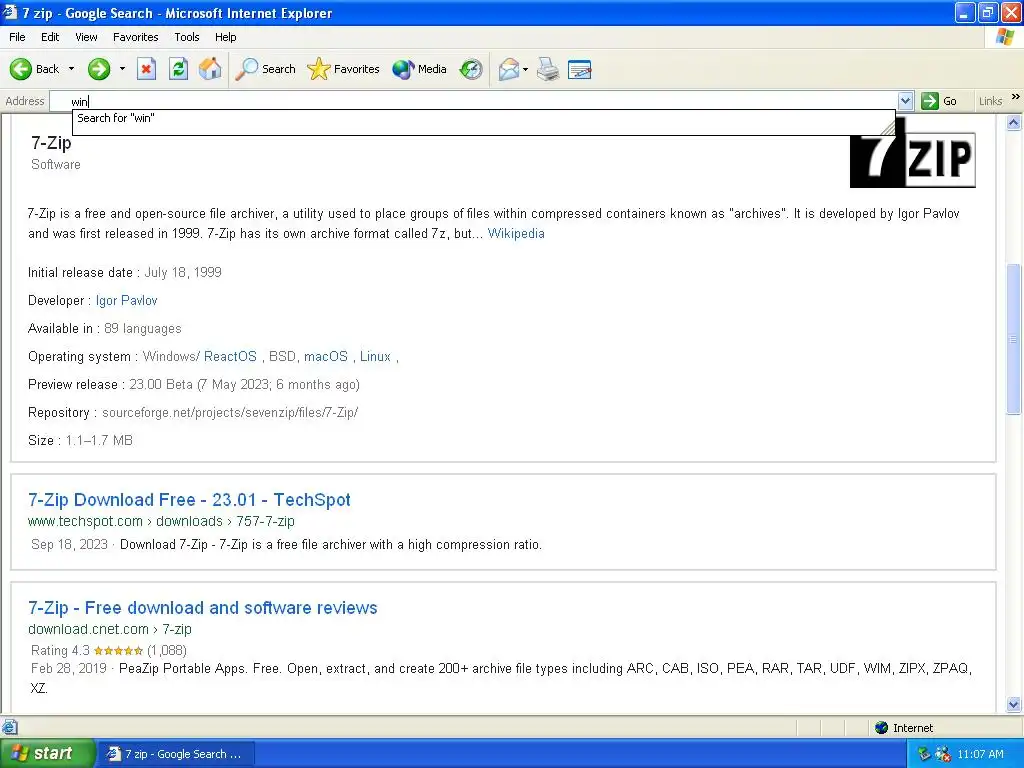Click the 23.00 Beta preview release text

pyautogui.click(x=244, y=385)
